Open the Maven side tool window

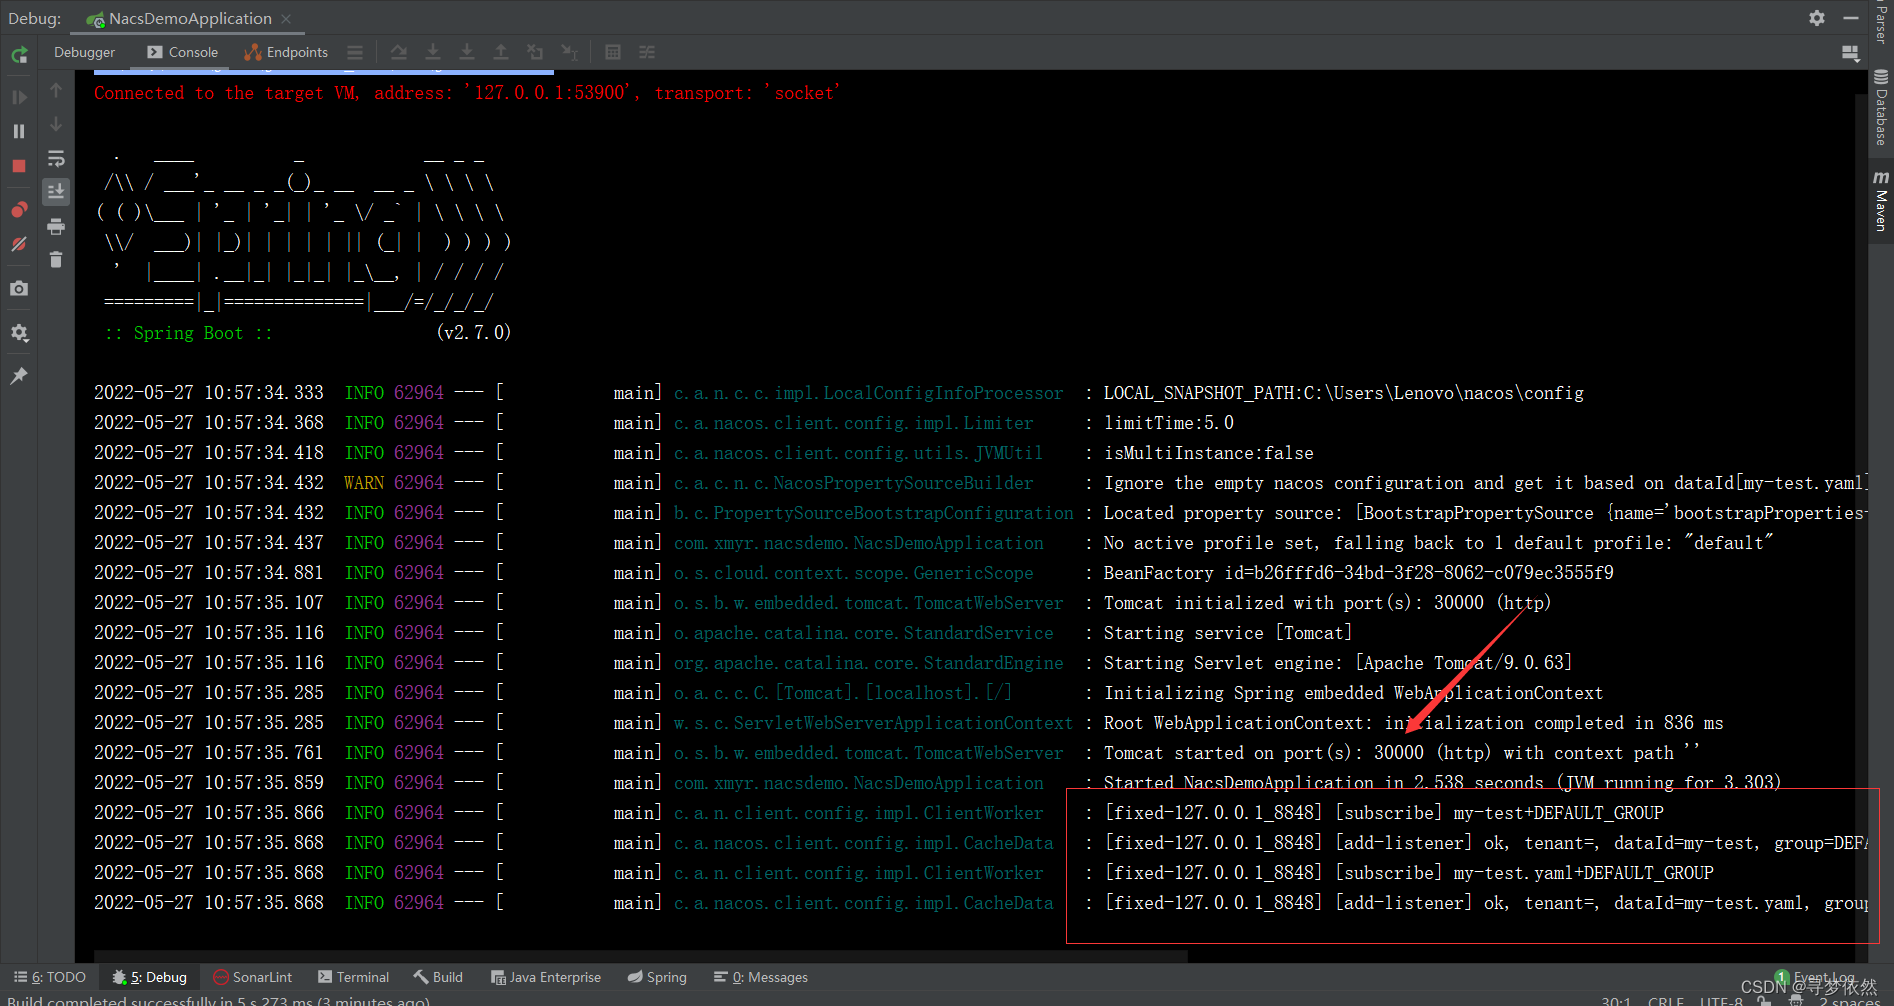click(1881, 201)
